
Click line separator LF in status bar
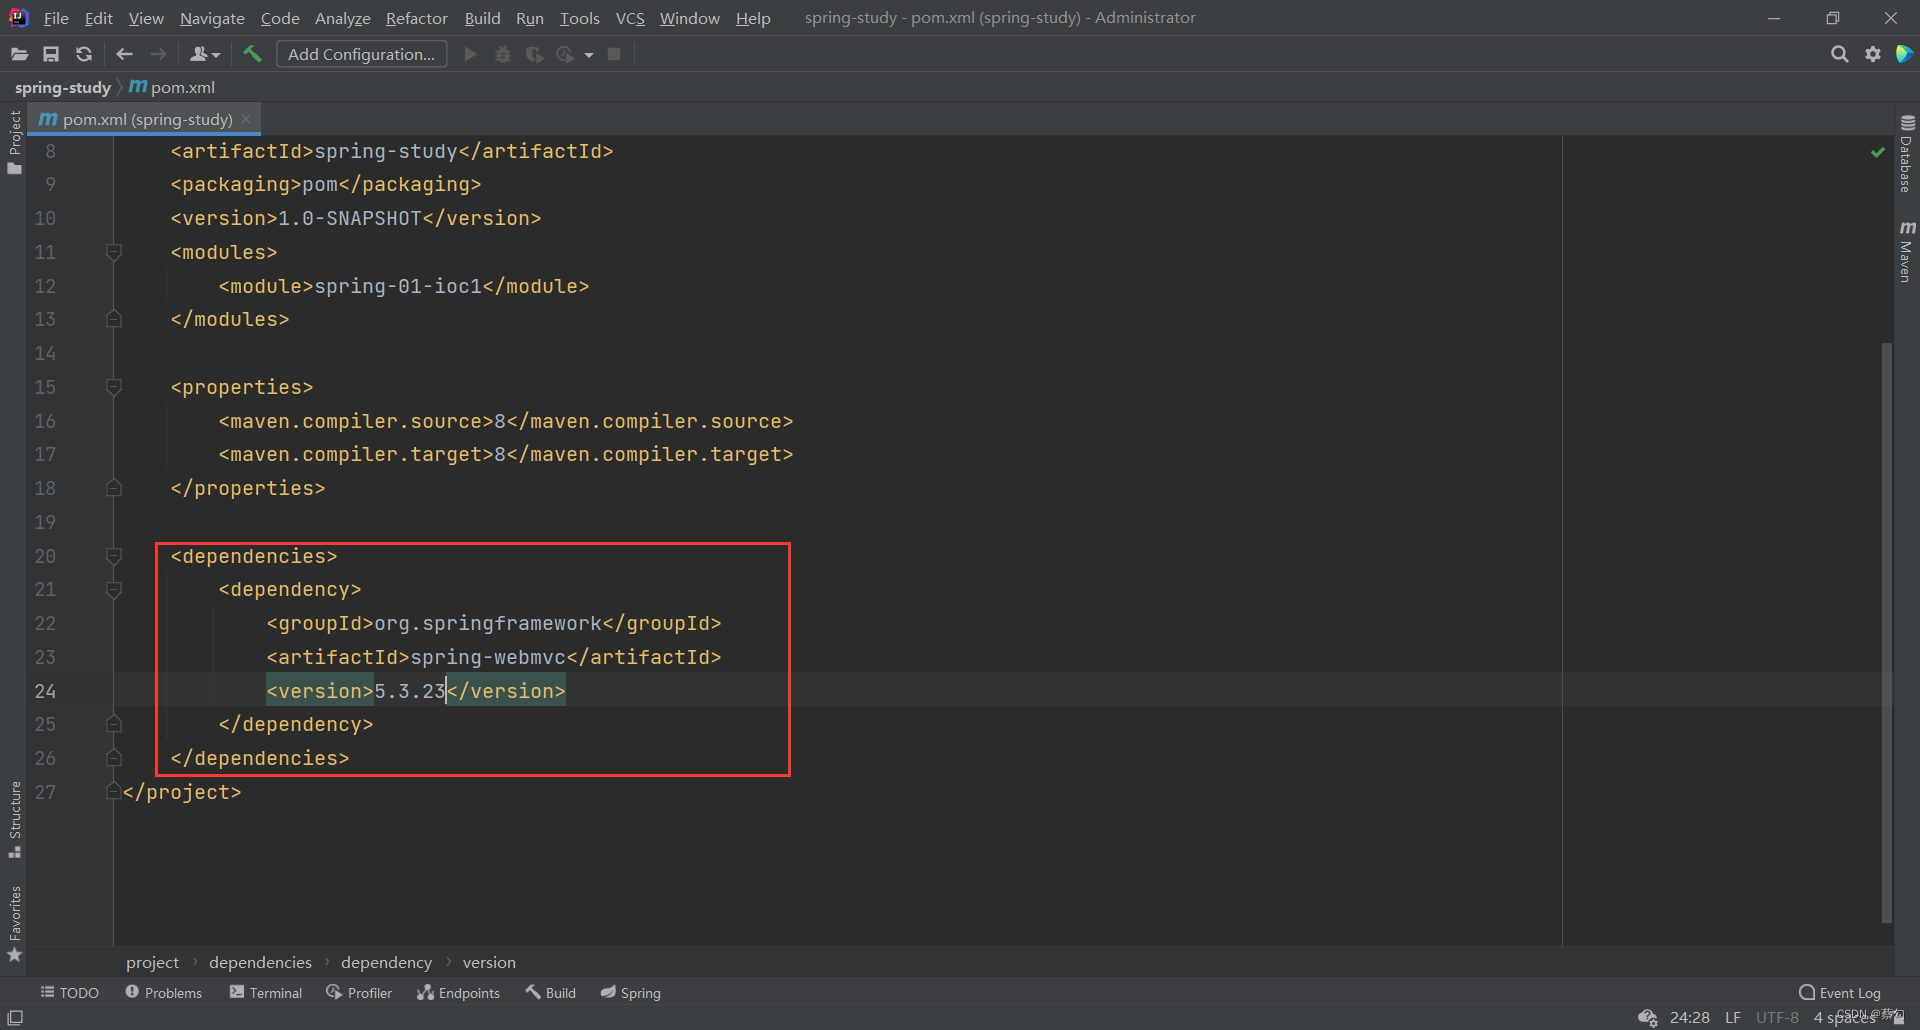point(1733,1017)
